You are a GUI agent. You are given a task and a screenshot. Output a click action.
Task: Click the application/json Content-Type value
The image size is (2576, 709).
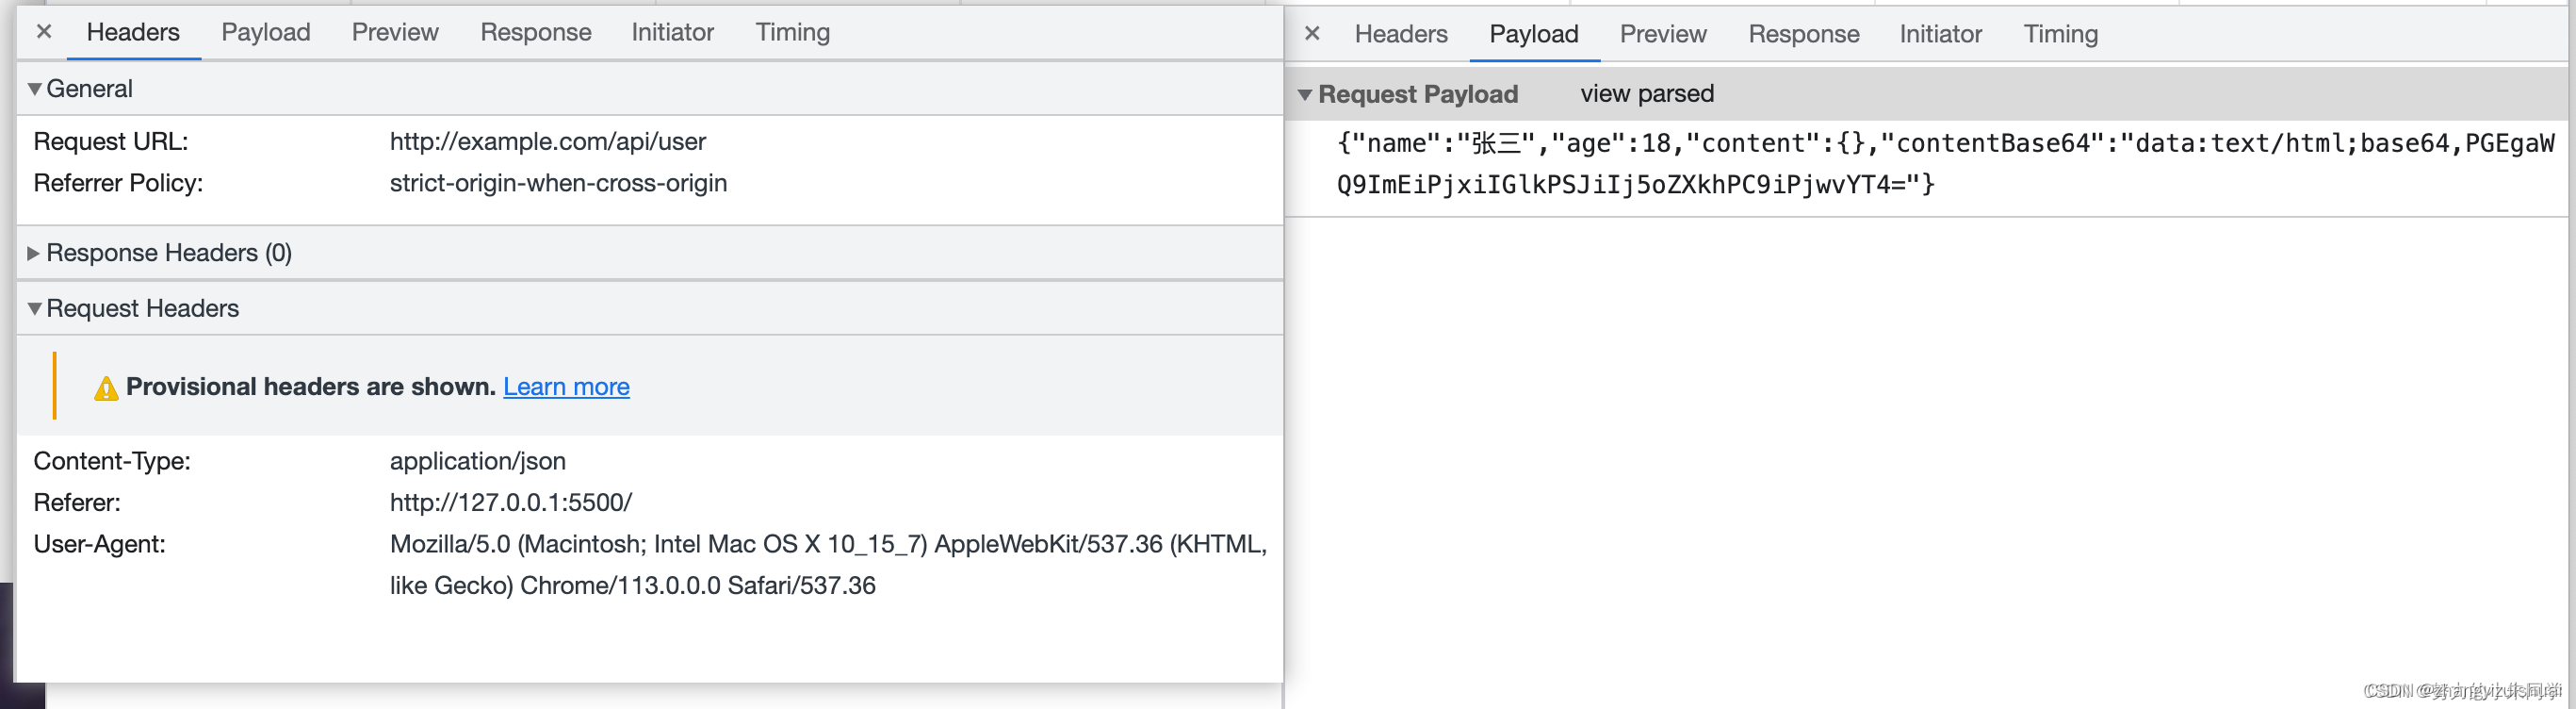click(478, 461)
